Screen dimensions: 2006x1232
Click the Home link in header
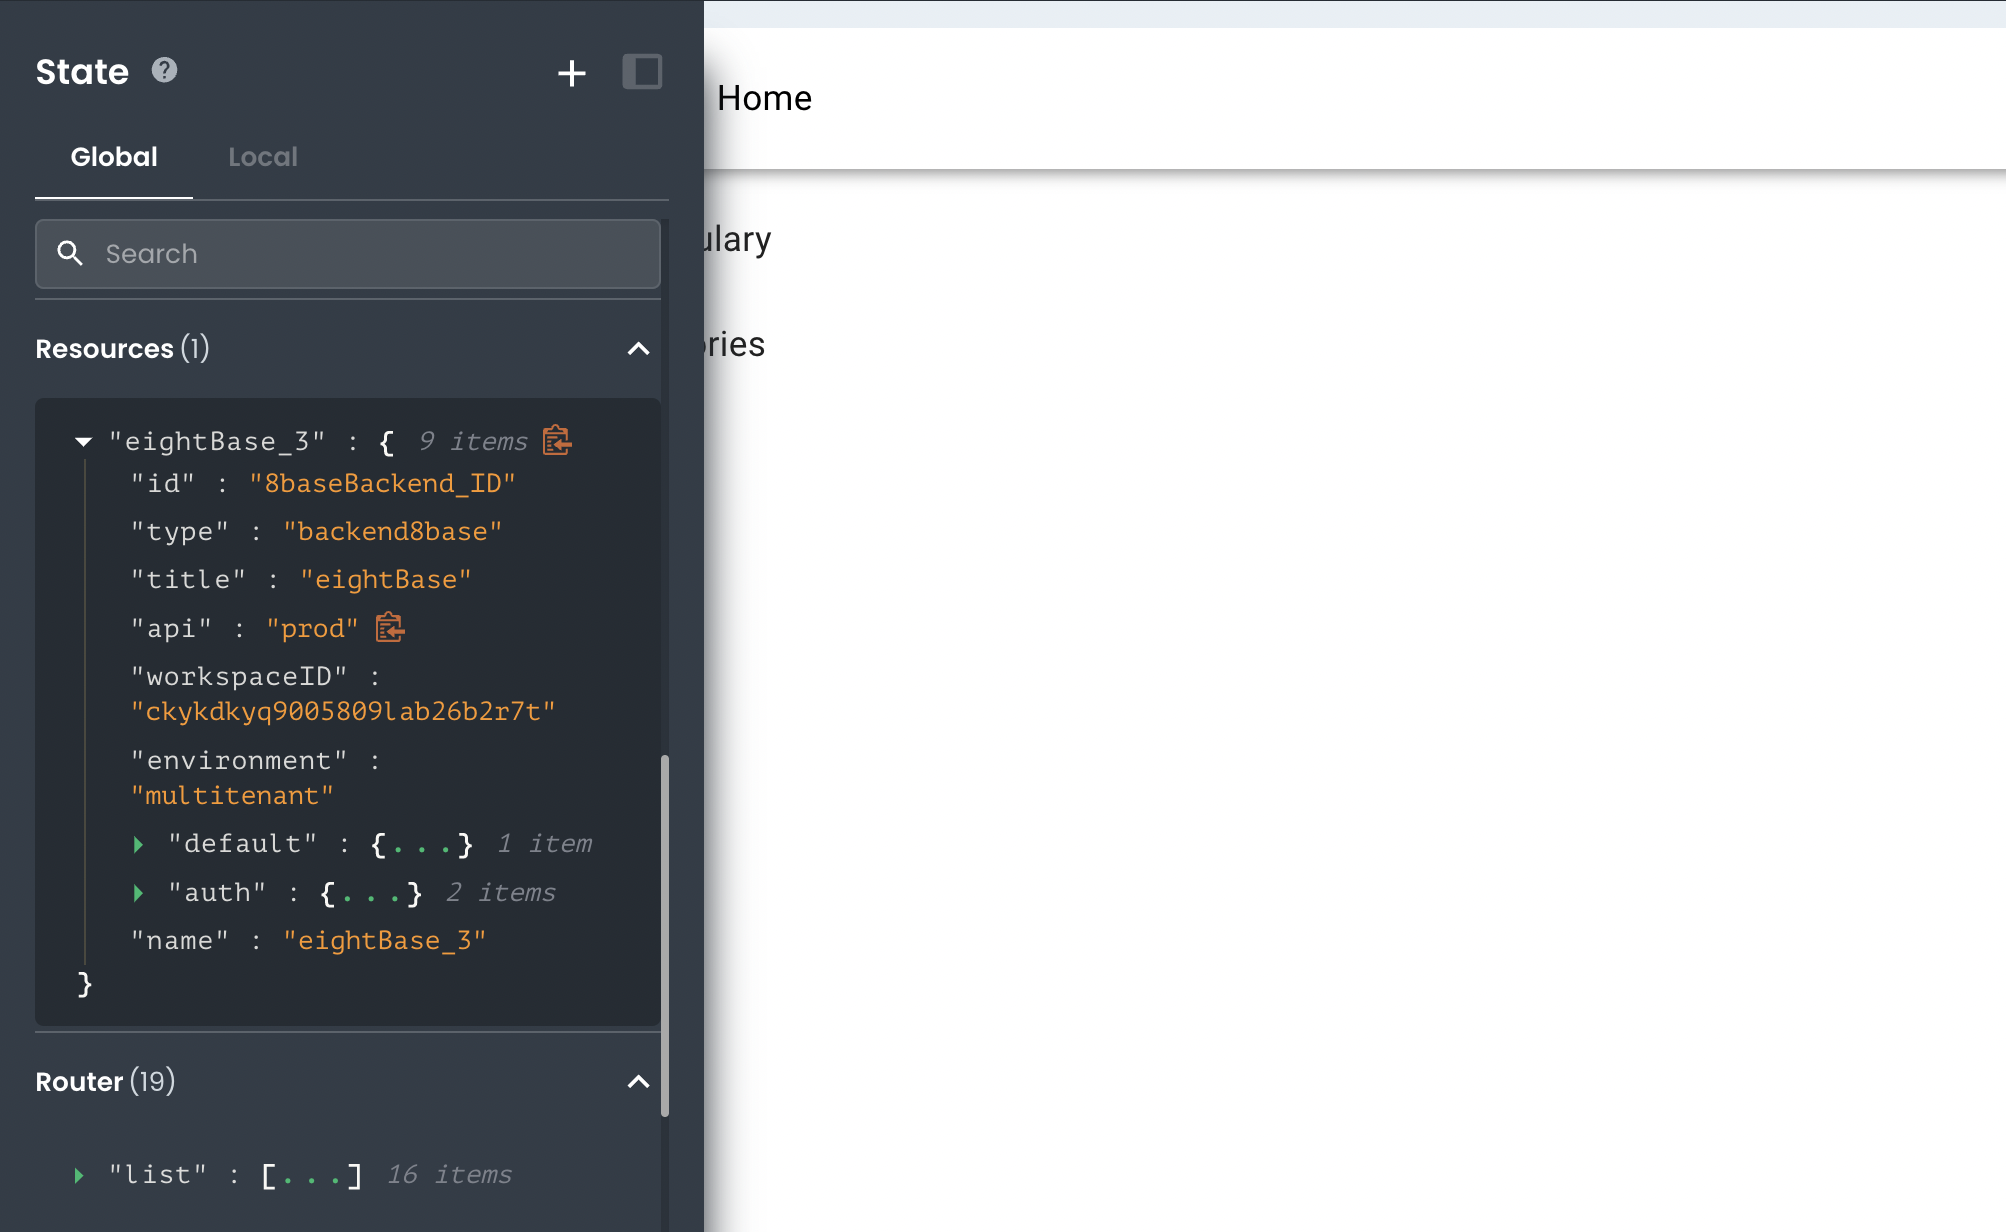[x=764, y=98]
